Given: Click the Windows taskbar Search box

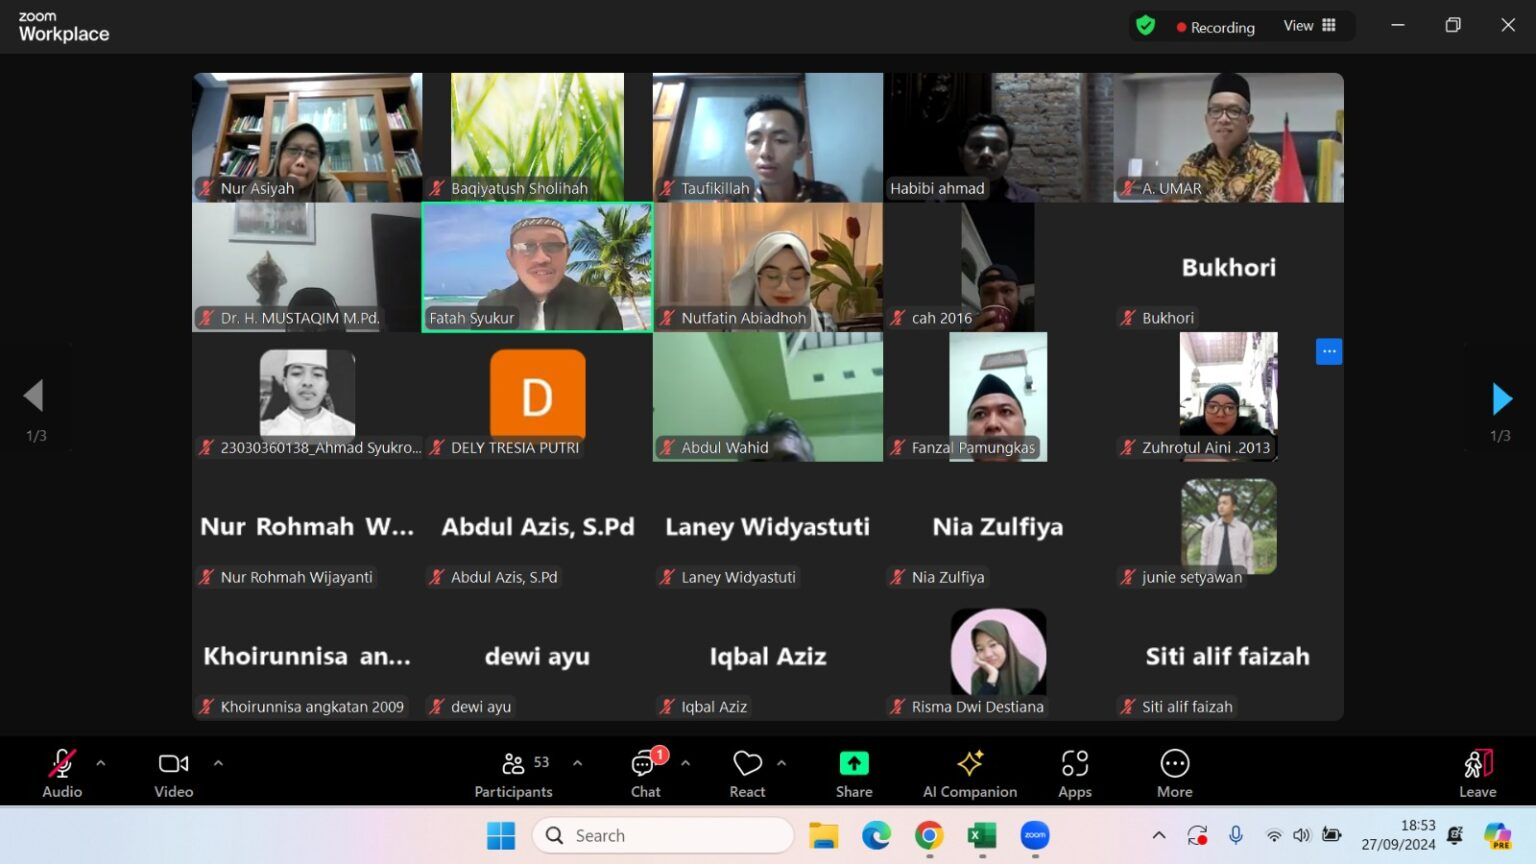Looking at the screenshot, I should pos(664,835).
